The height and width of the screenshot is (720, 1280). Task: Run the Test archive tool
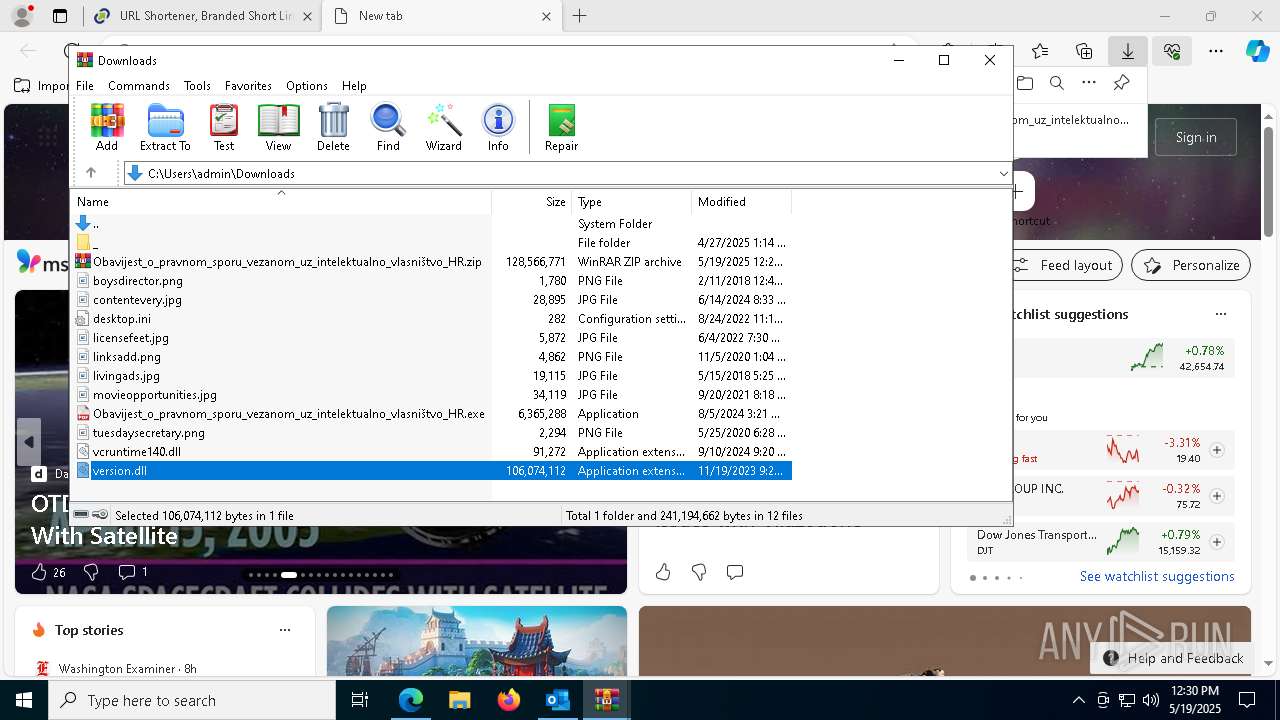[224, 127]
